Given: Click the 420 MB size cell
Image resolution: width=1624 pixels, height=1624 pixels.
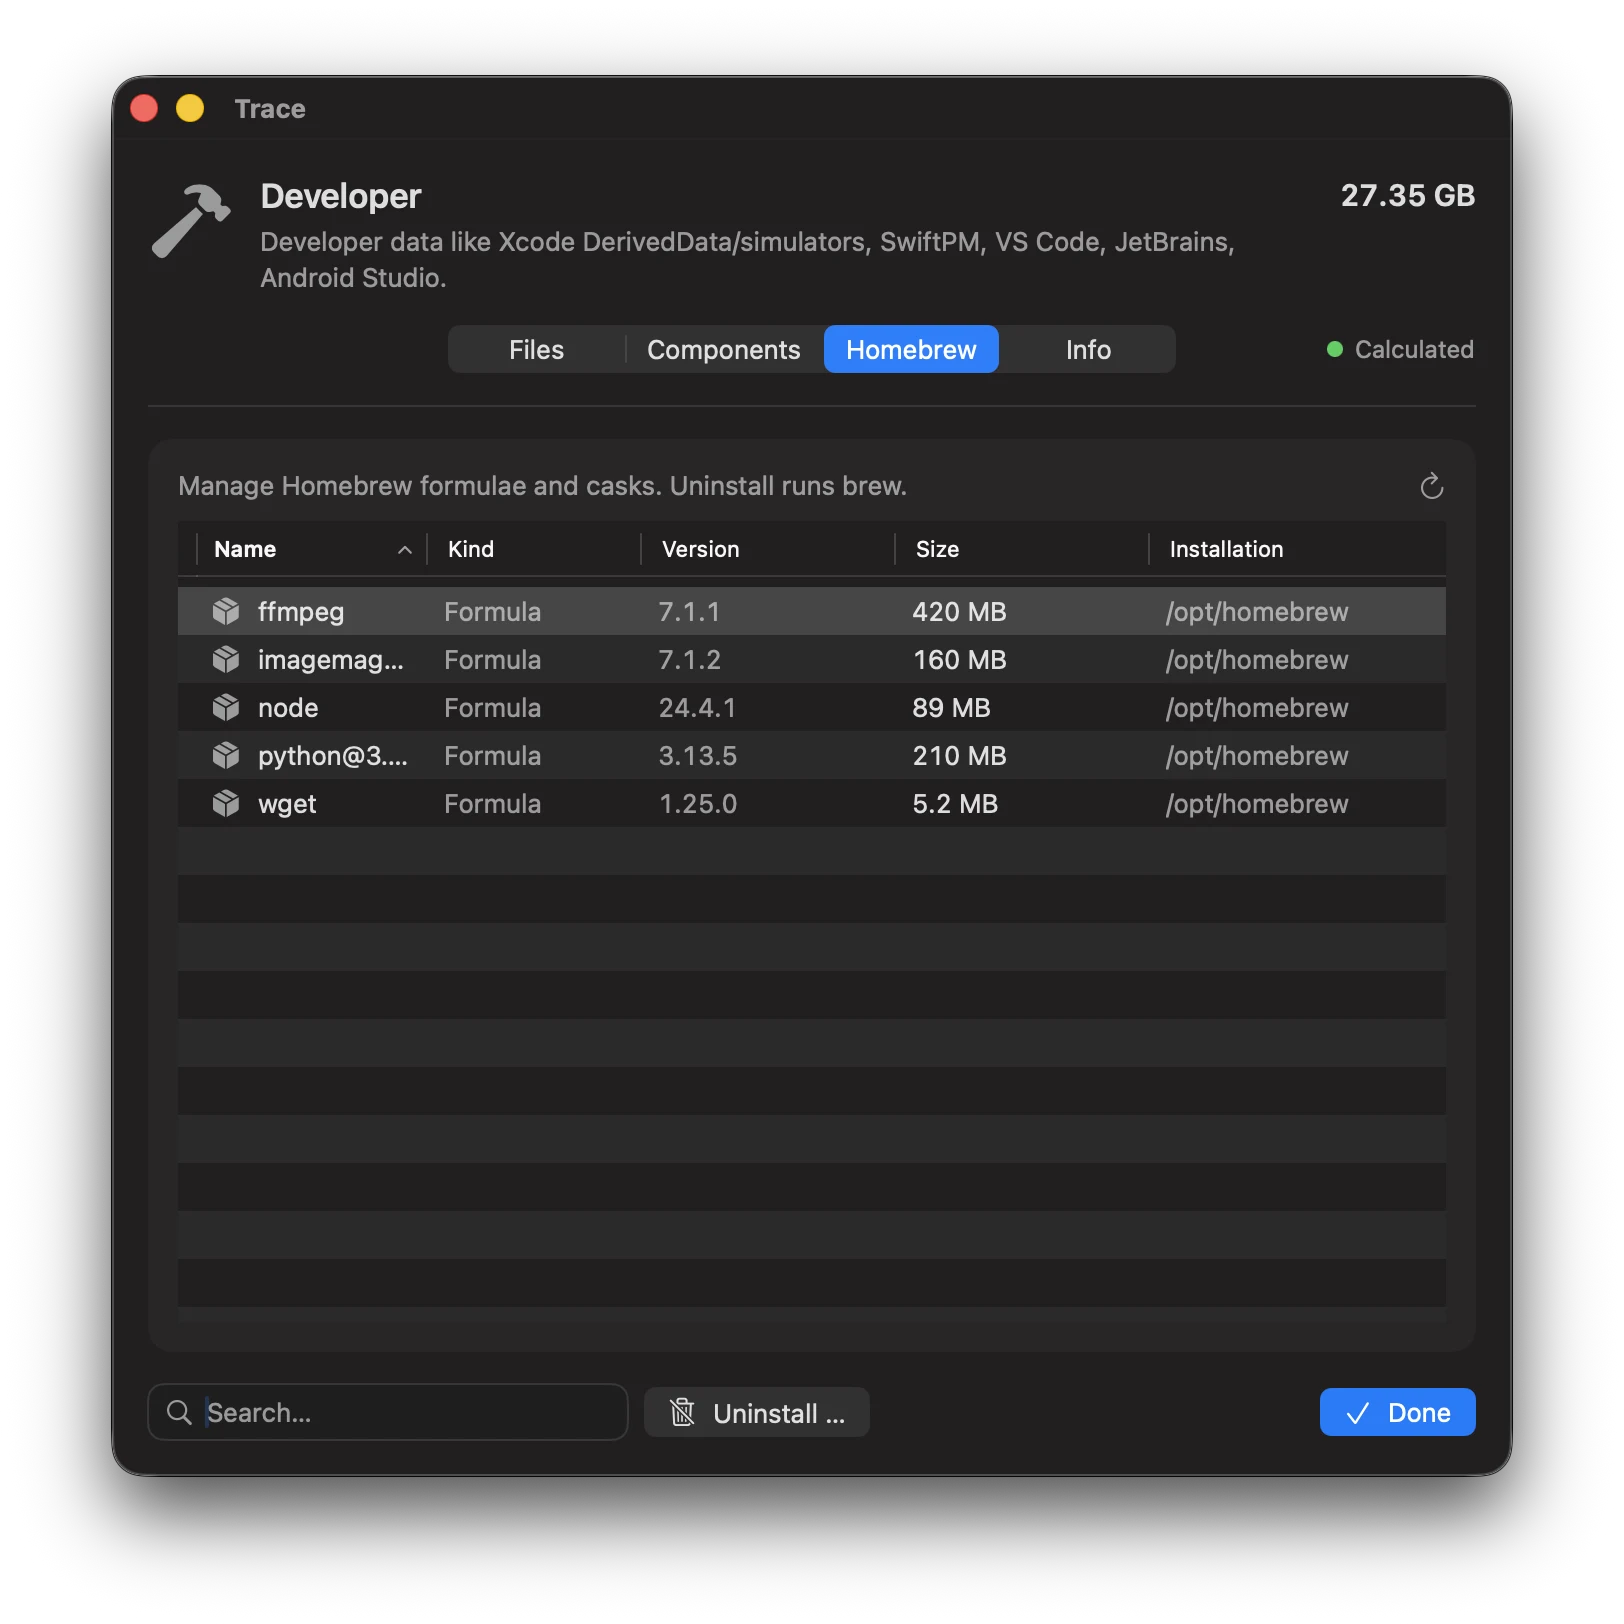Looking at the screenshot, I should 959,612.
